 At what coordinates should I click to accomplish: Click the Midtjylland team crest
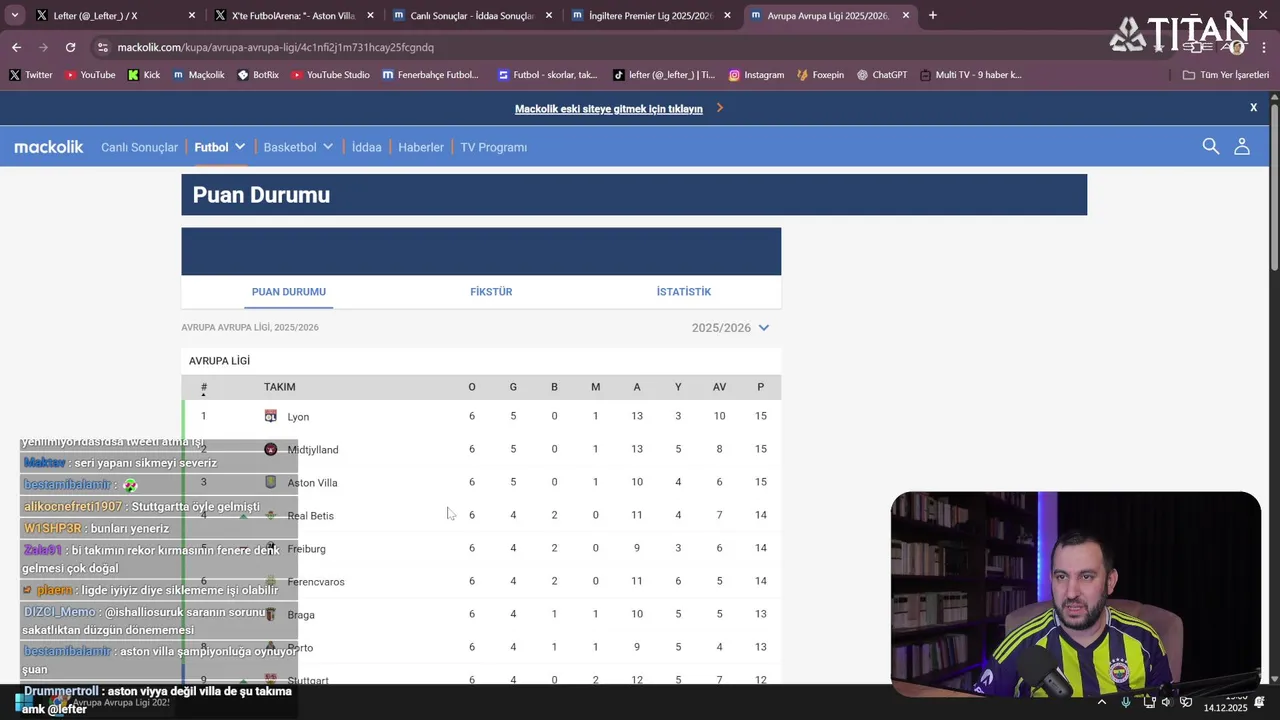[270, 449]
